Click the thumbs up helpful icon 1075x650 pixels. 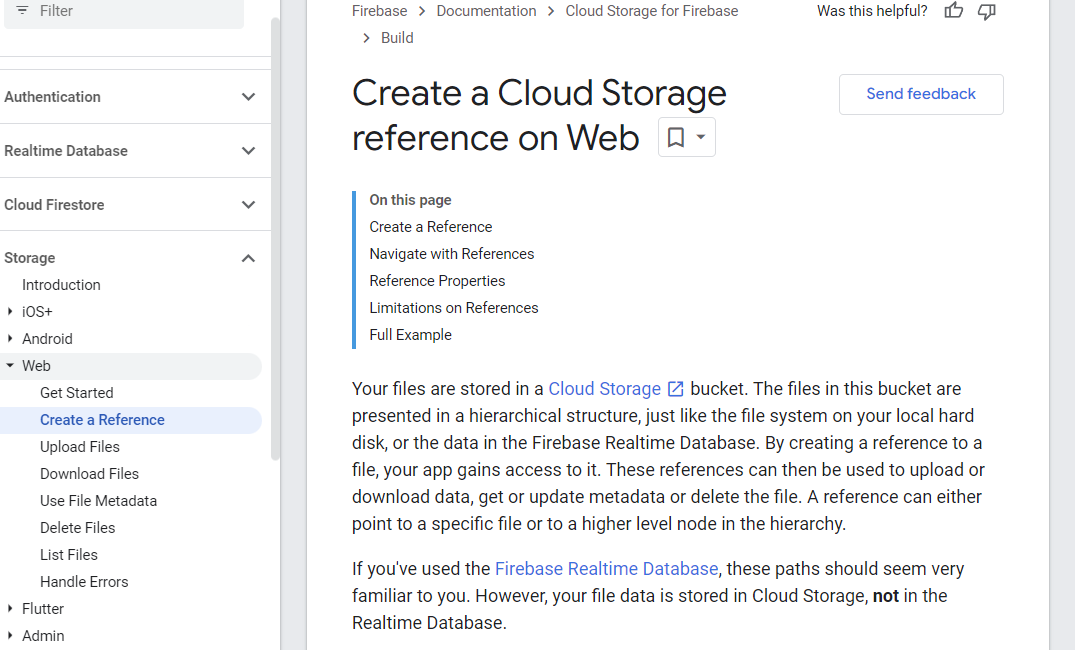tap(954, 11)
